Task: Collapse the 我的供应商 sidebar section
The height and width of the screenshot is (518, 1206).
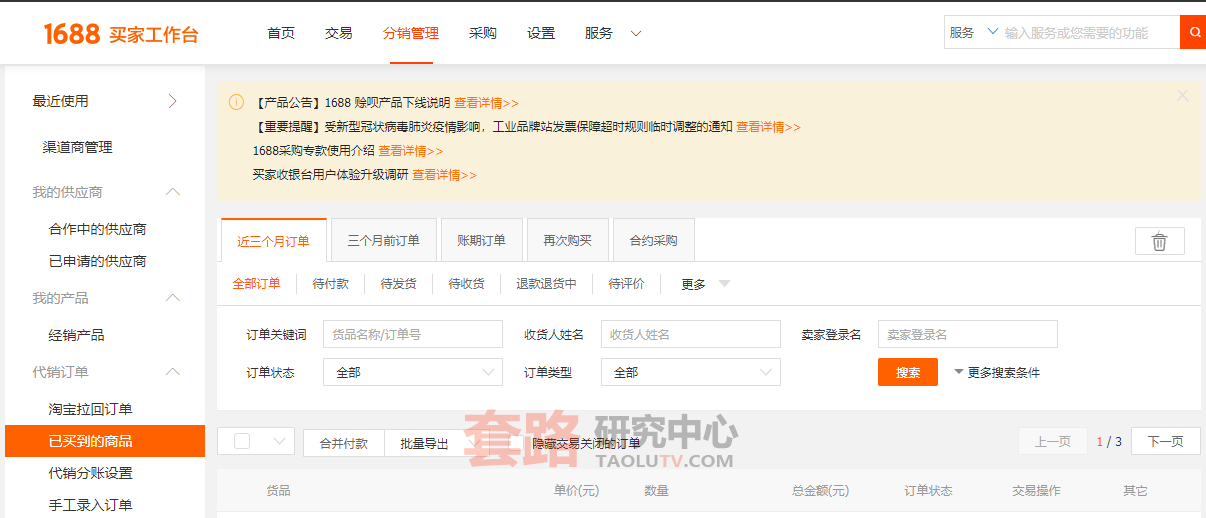Action: (x=173, y=192)
